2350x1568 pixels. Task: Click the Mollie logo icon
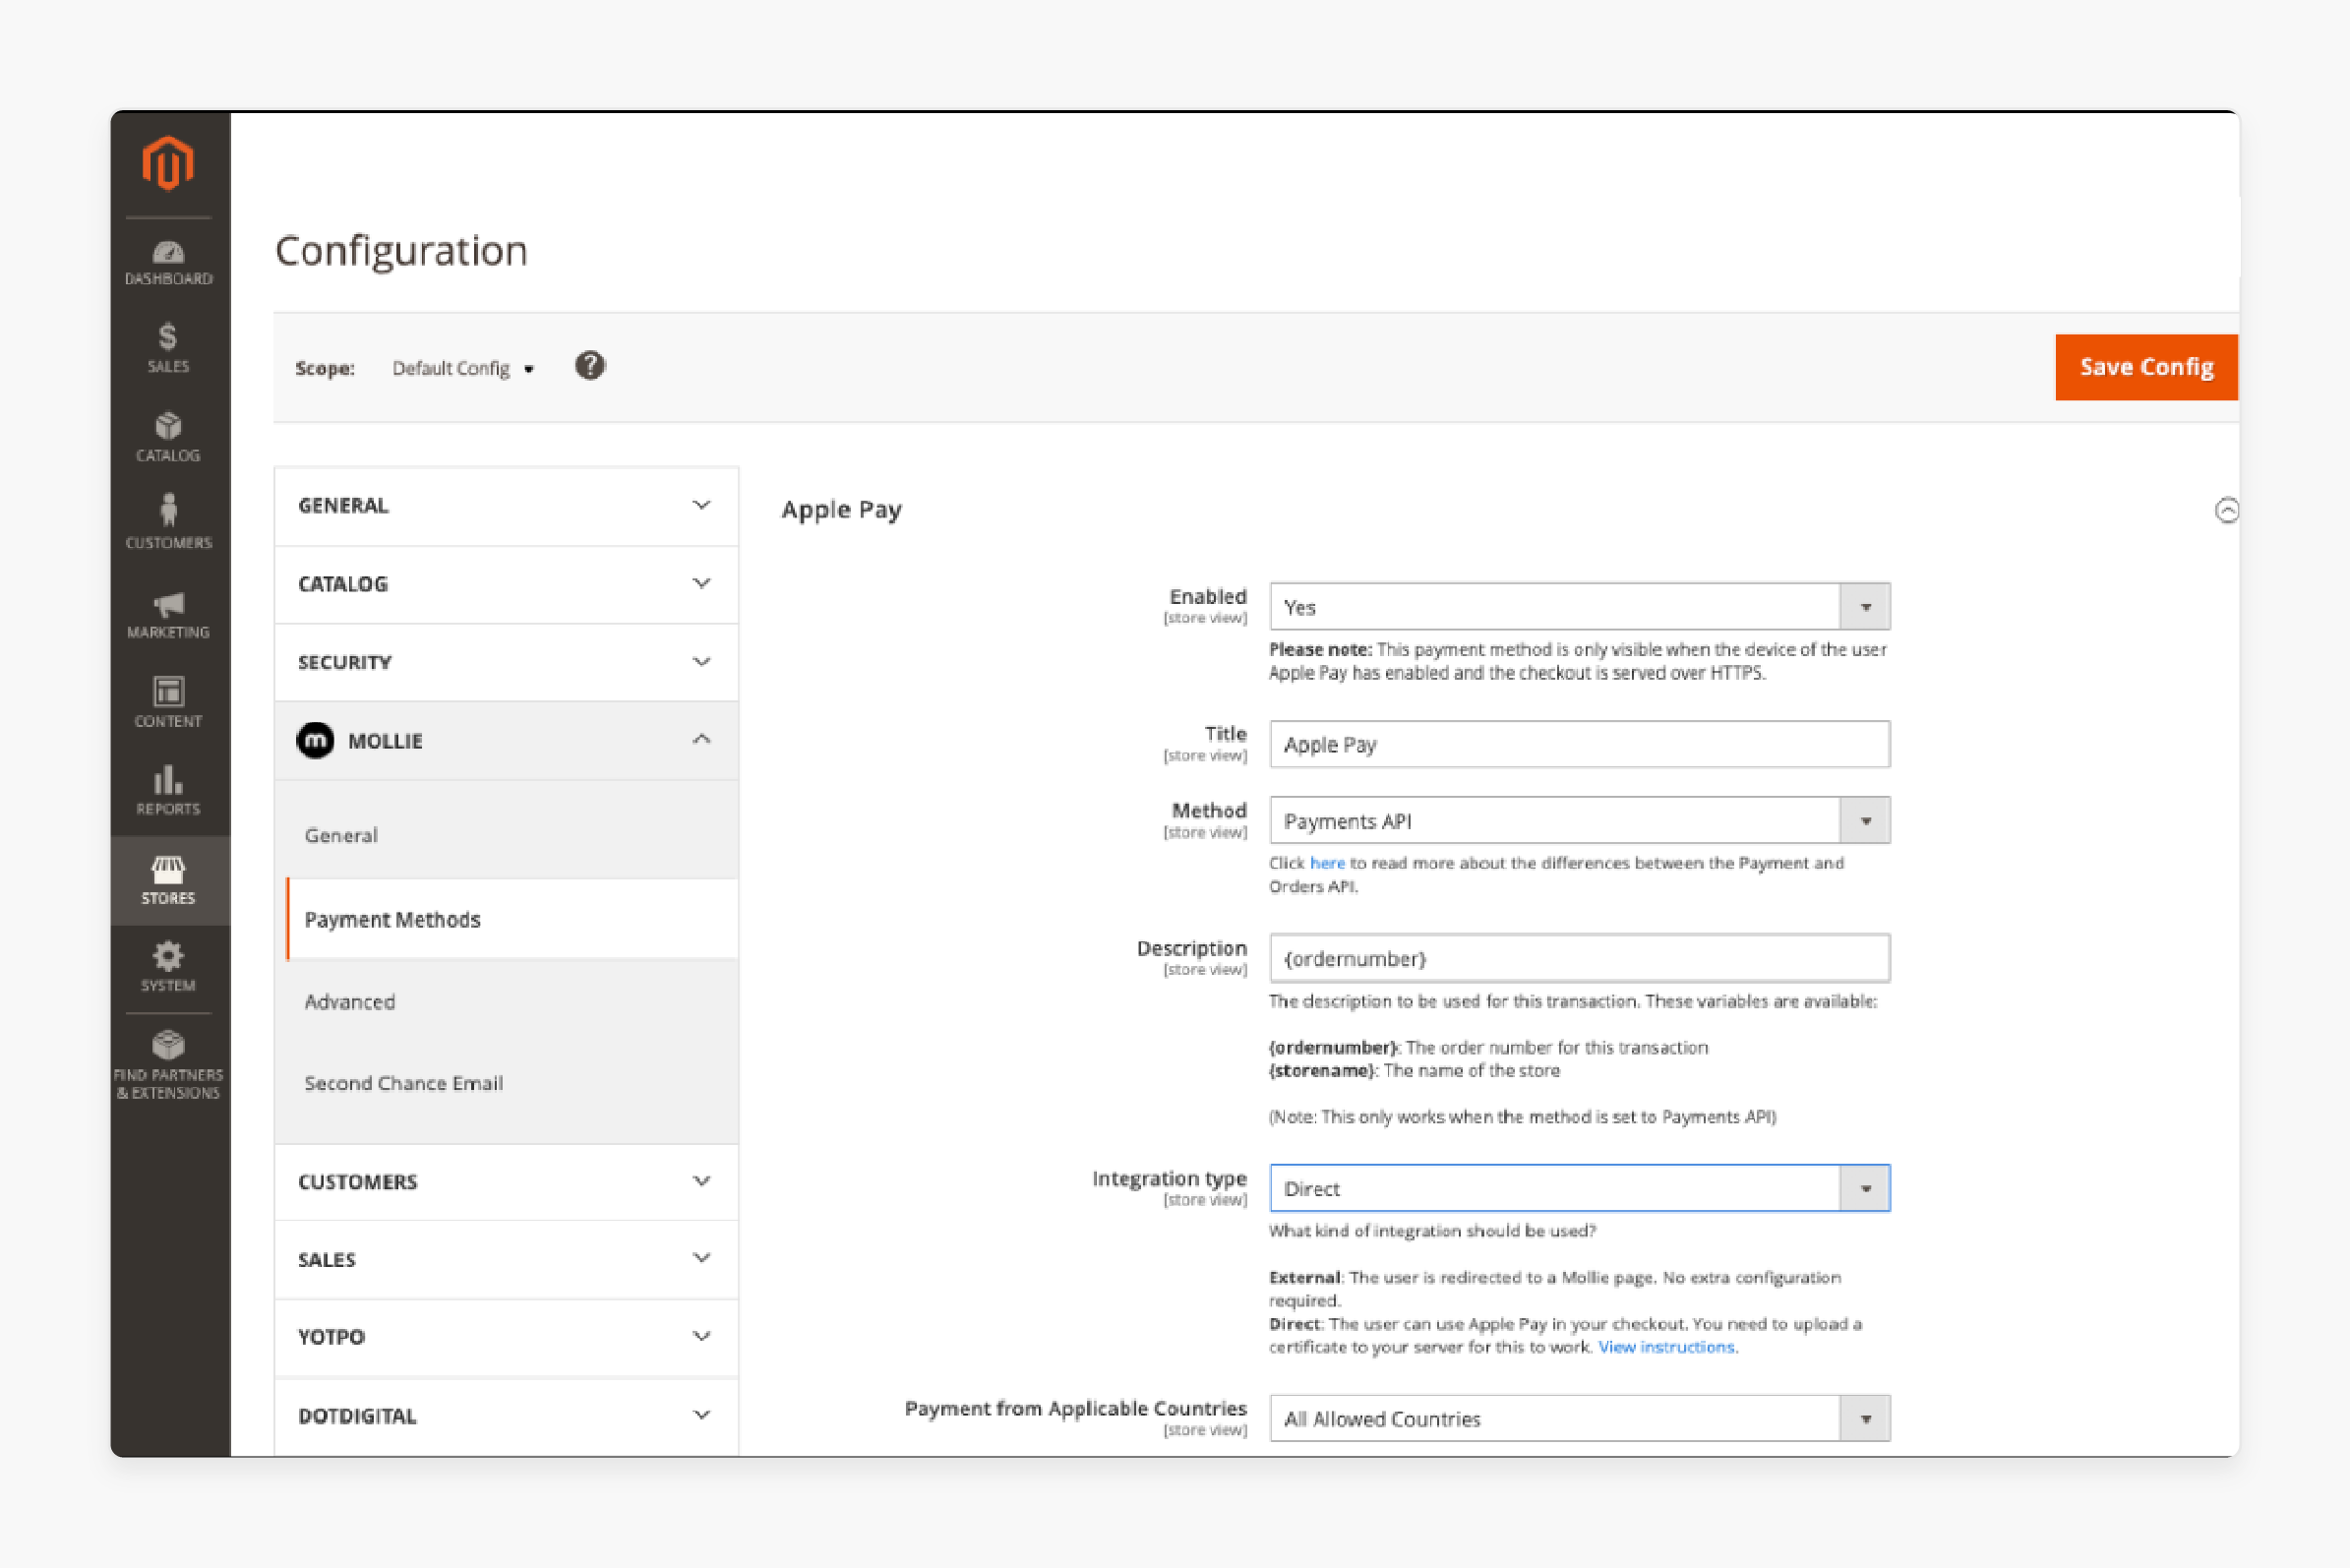315,741
